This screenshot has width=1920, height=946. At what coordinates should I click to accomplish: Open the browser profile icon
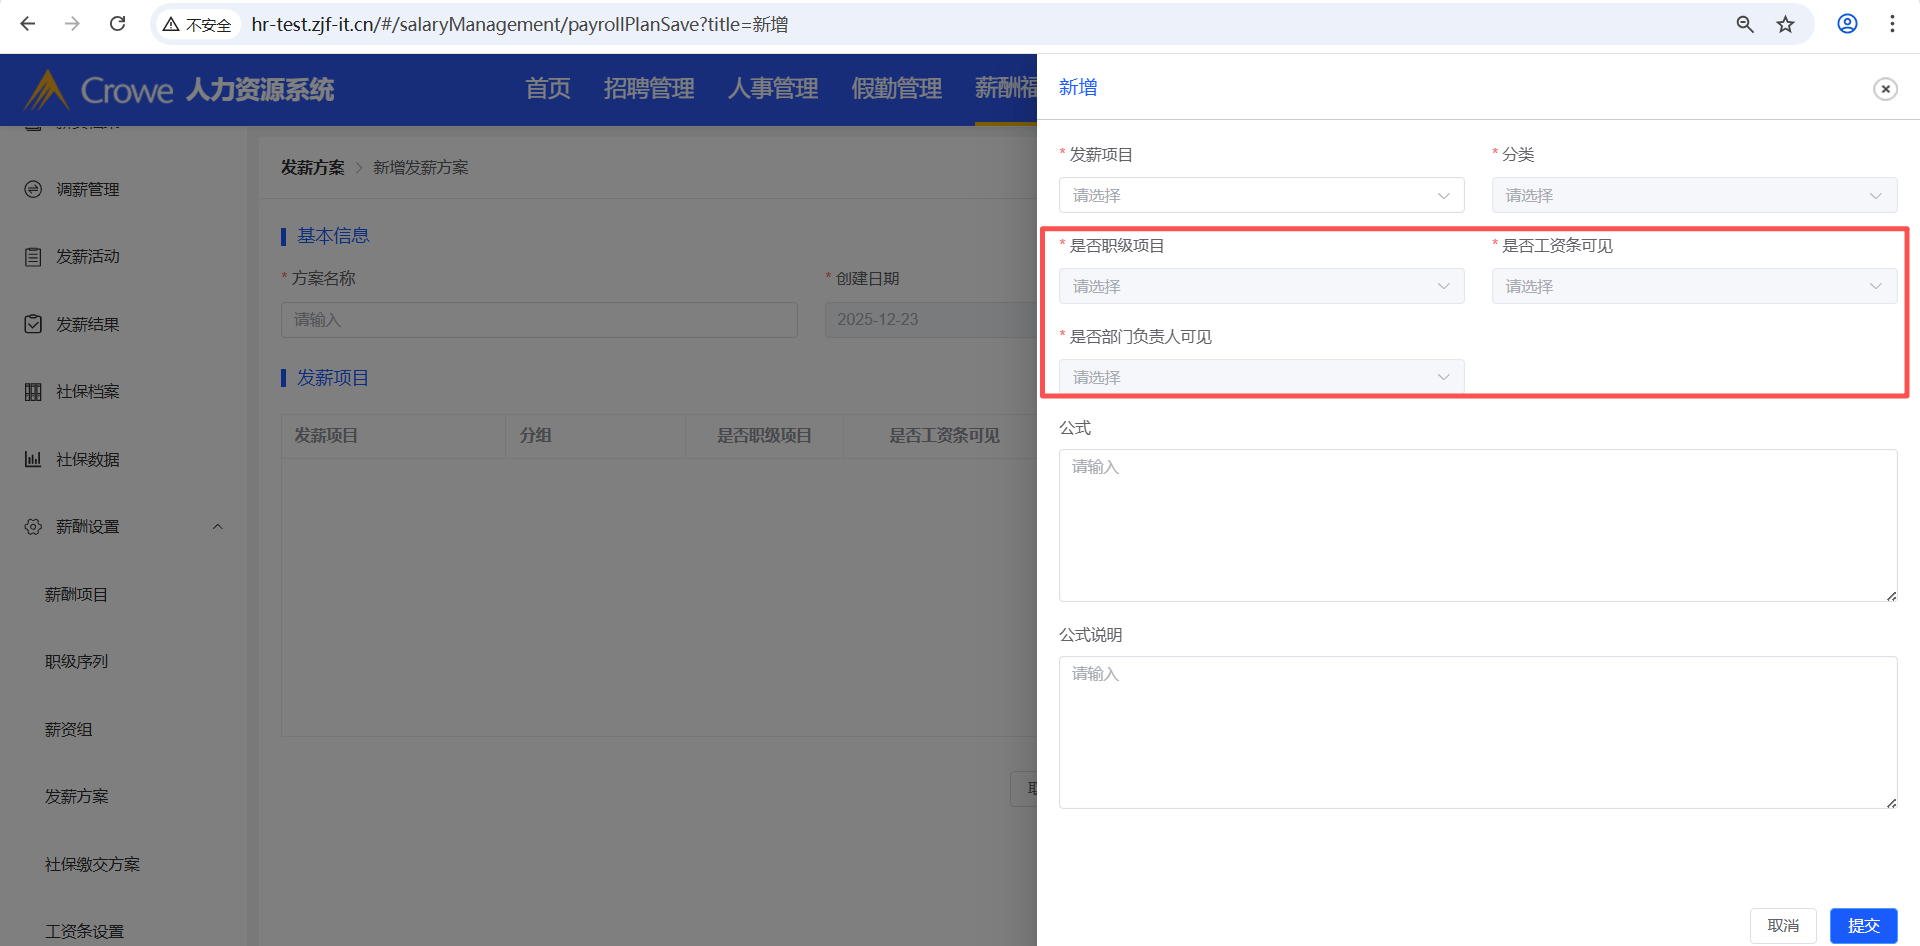(1847, 24)
